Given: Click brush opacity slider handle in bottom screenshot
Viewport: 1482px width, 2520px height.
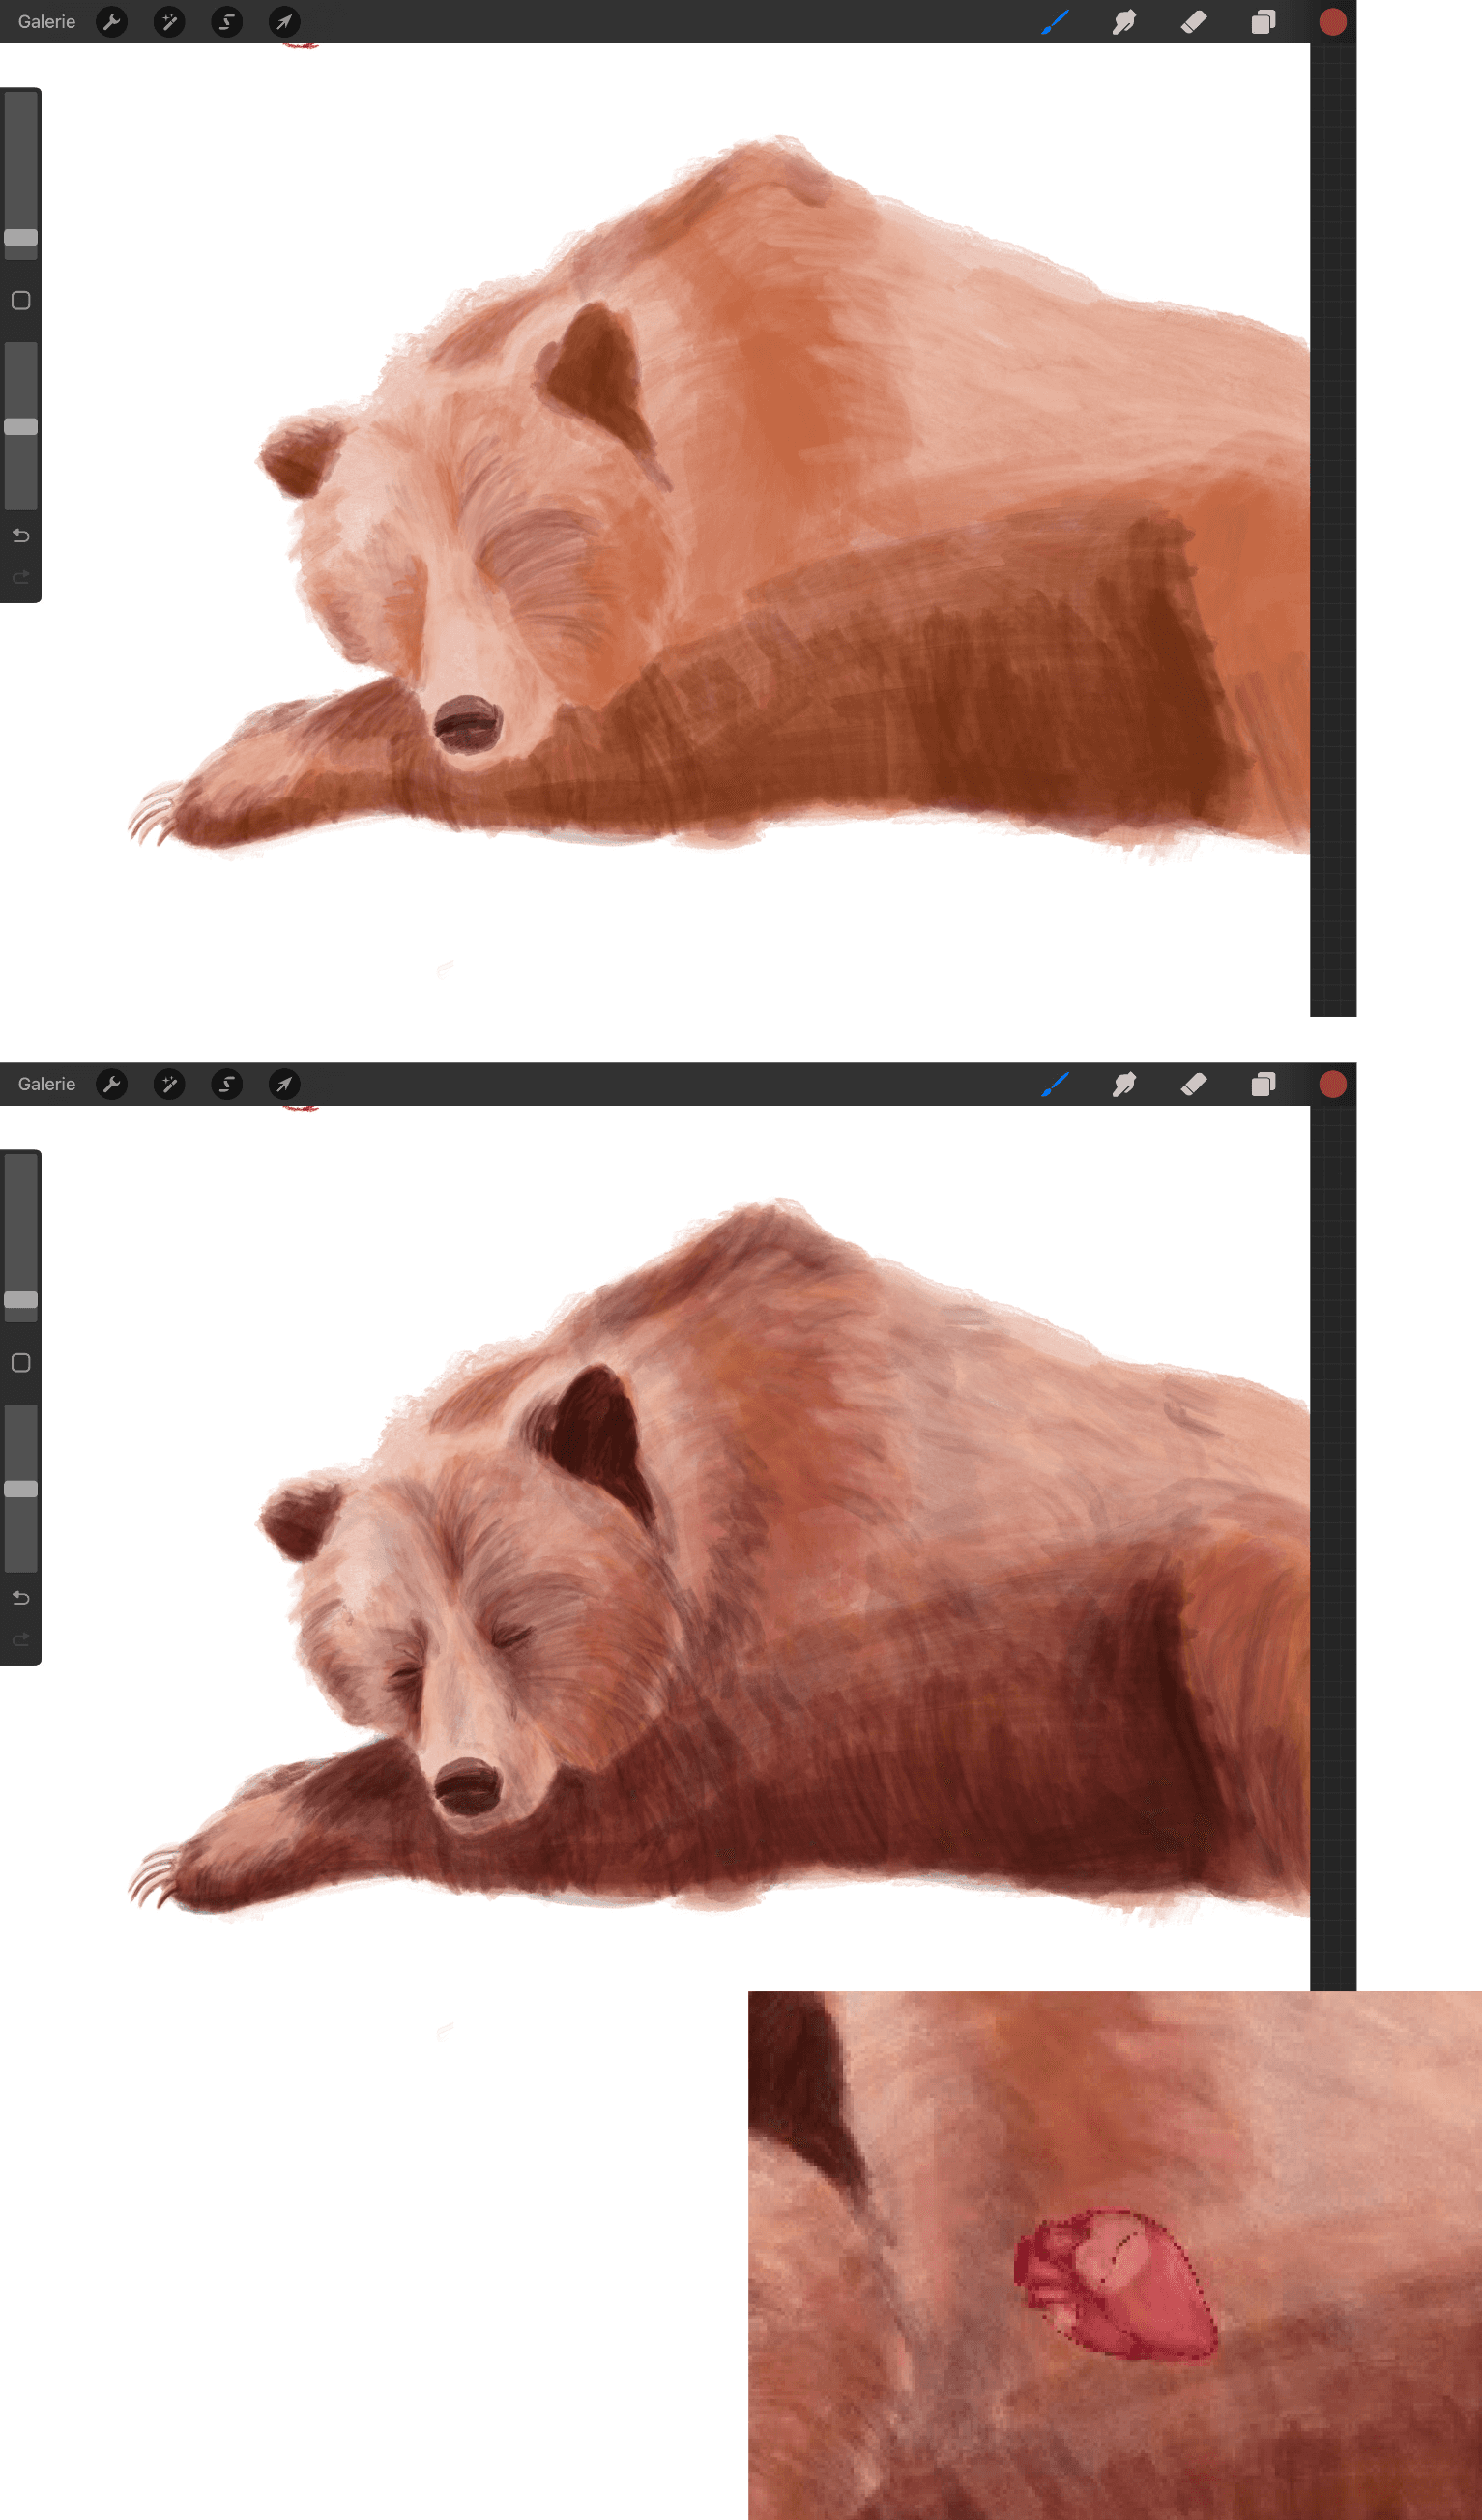Looking at the screenshot, I should point(21,1489).
